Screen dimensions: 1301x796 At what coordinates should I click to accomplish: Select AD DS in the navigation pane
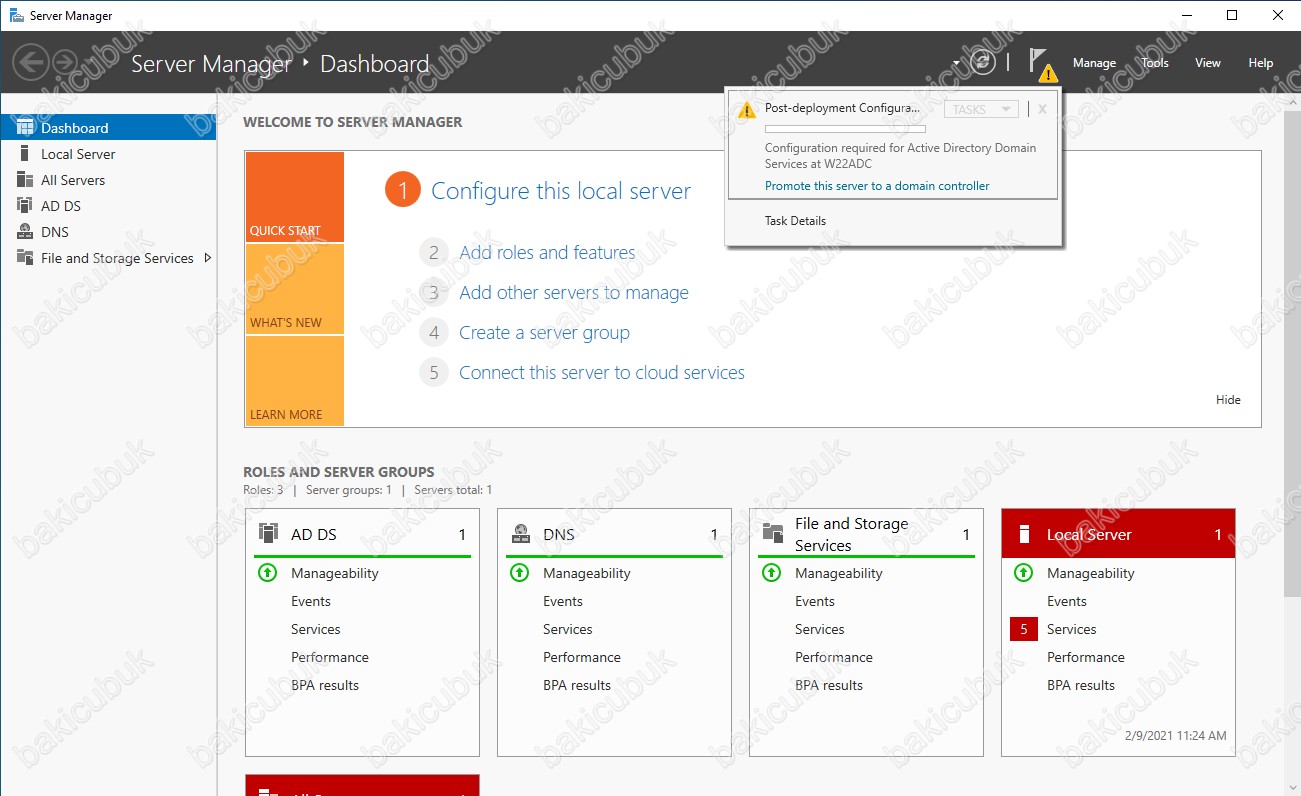coord(108,206)
